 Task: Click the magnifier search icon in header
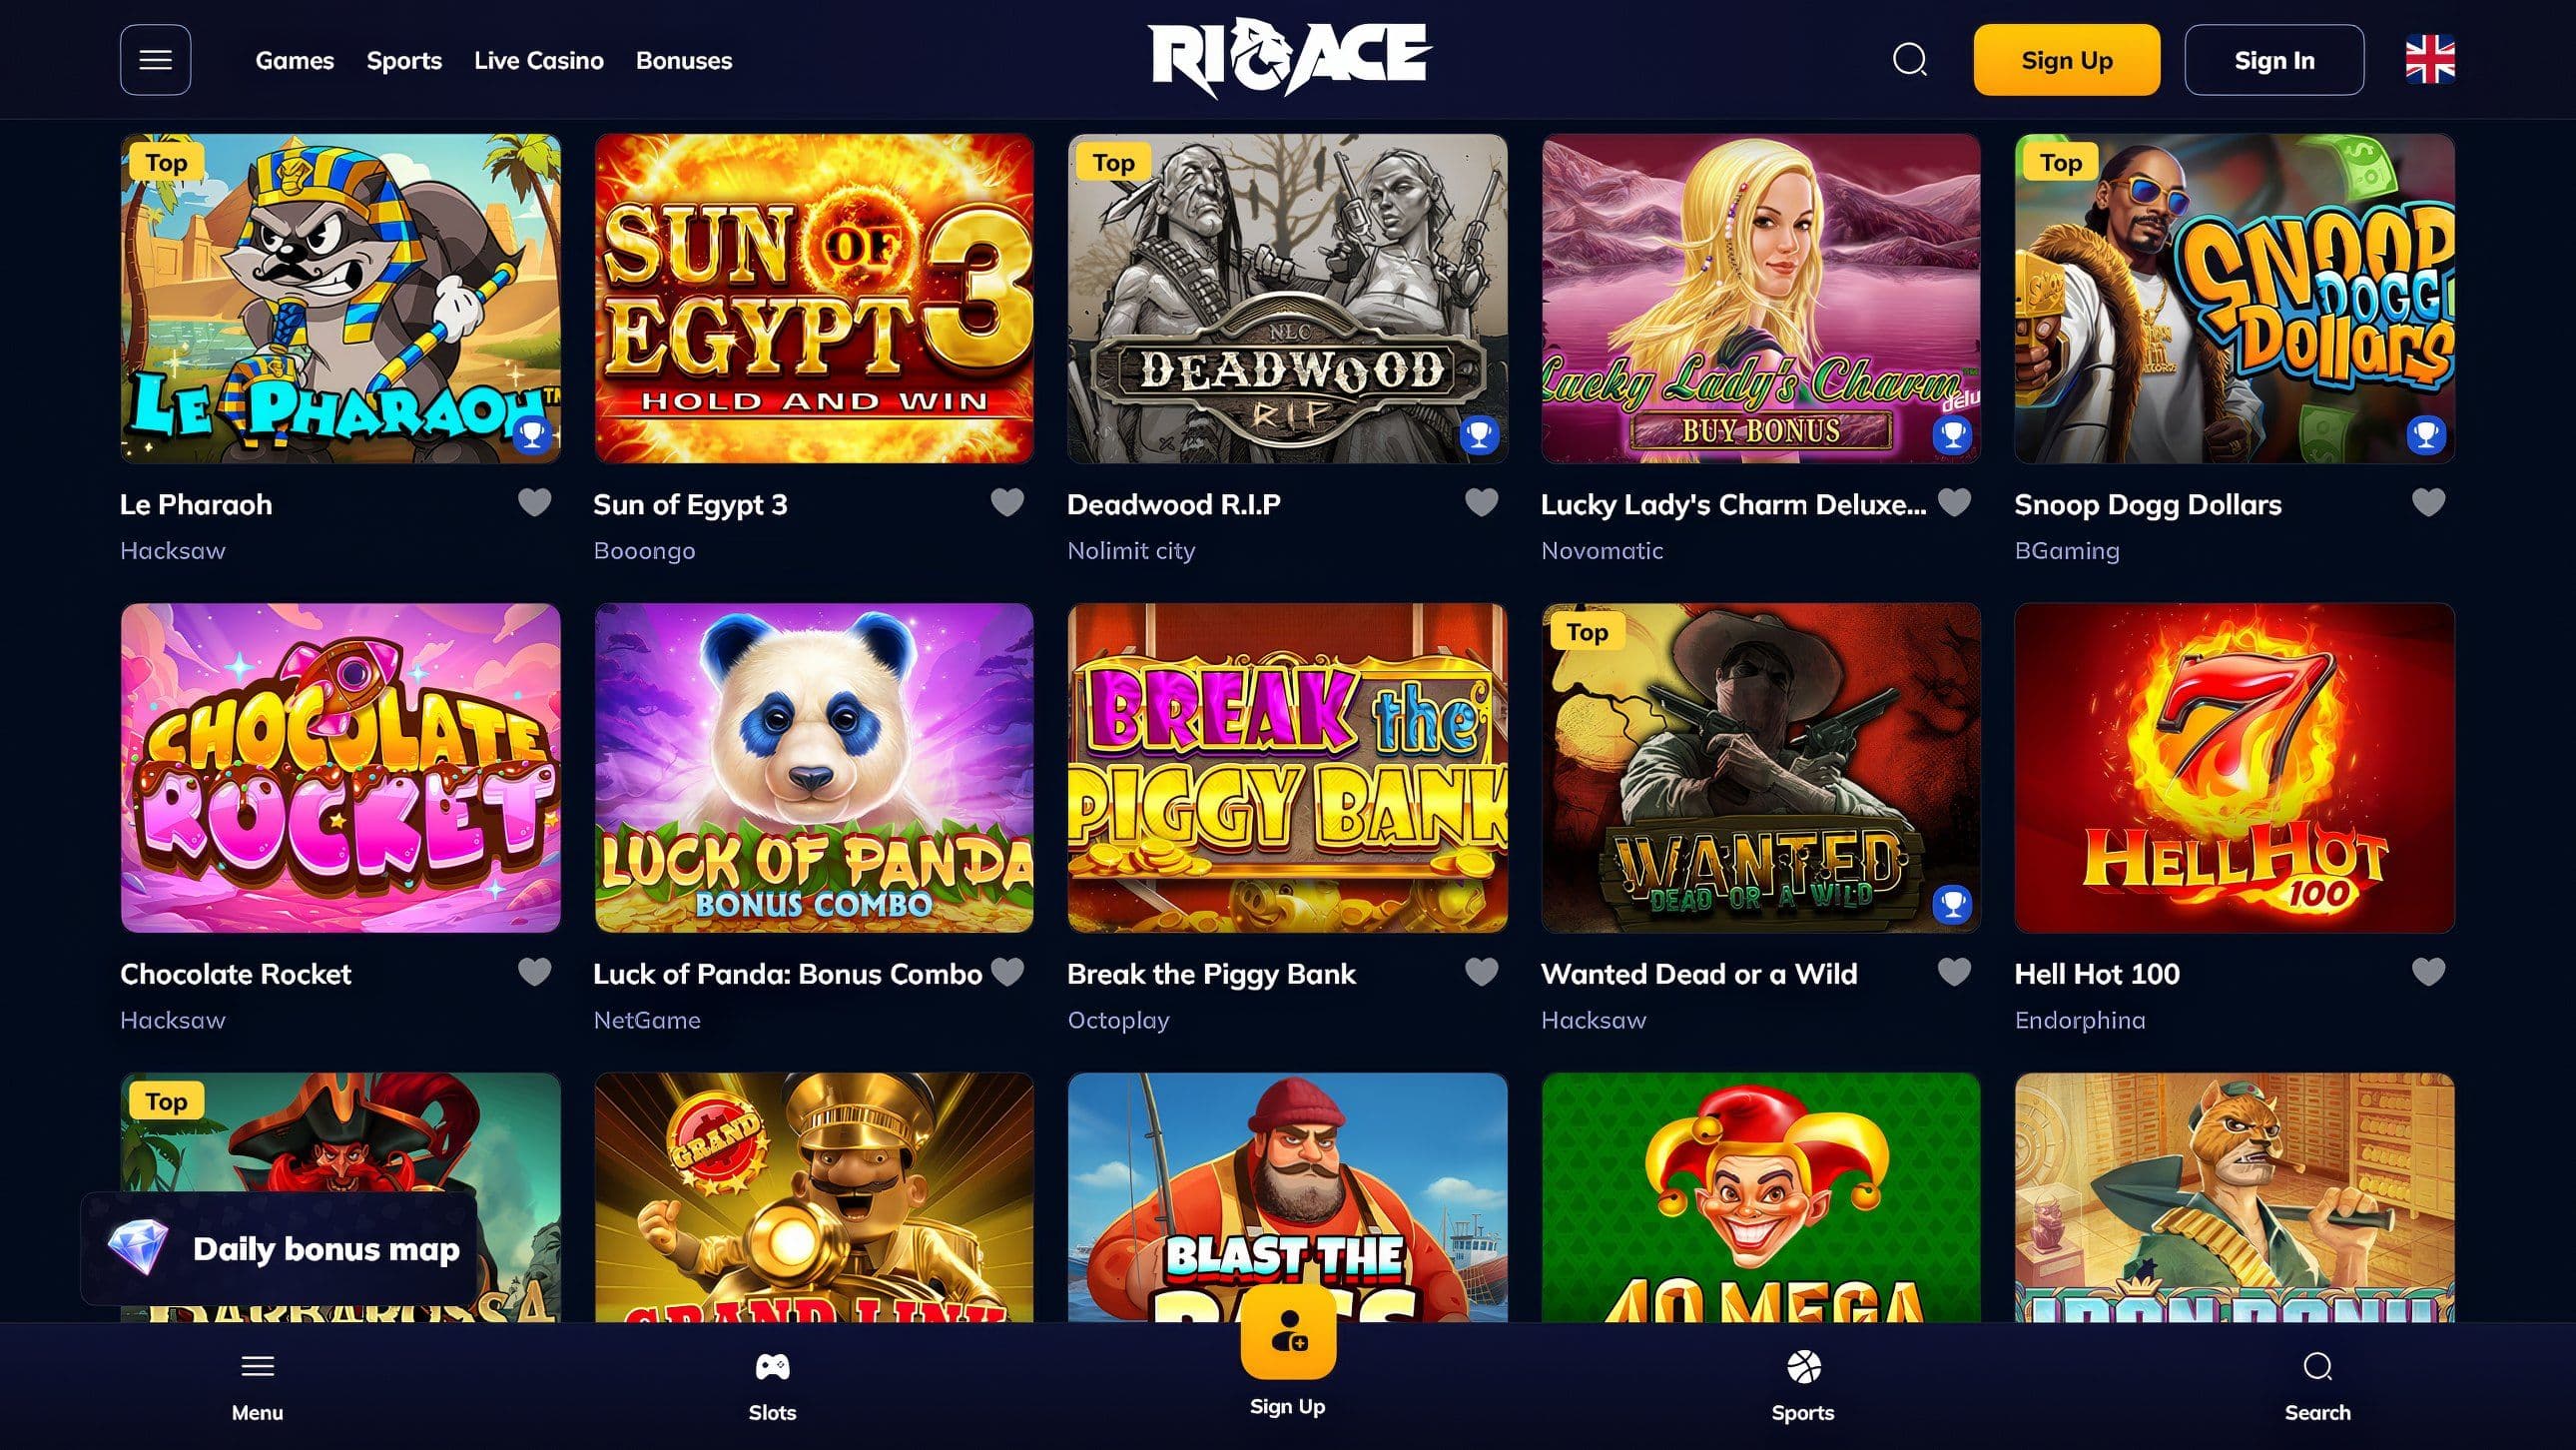(1909, 60)
